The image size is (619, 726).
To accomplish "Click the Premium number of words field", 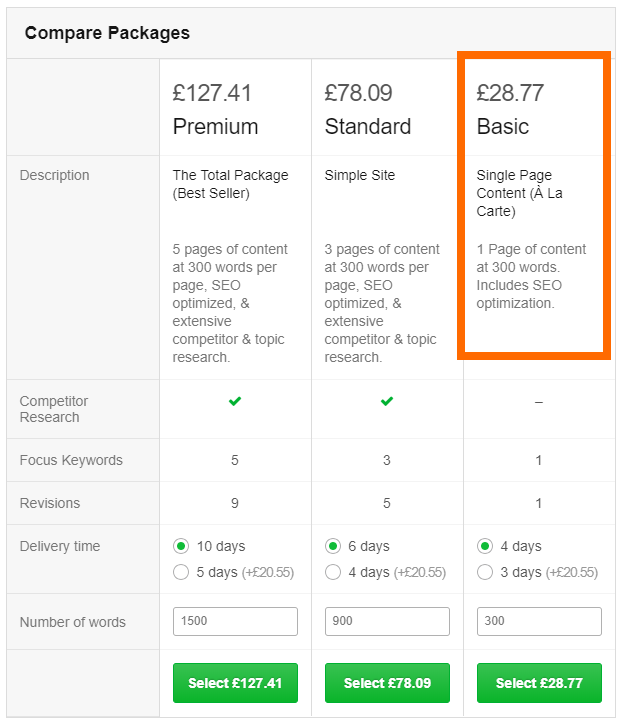I will (235, 621).
